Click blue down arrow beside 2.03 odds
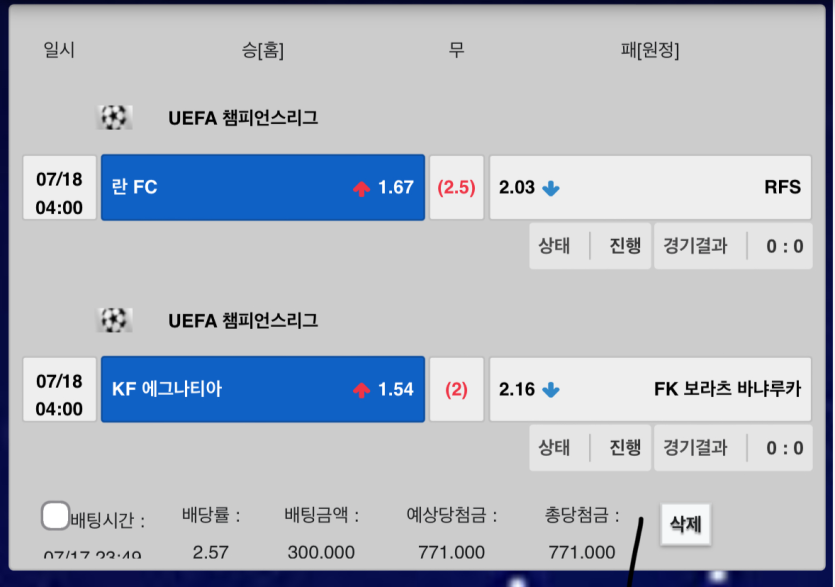 click(550, 188)
